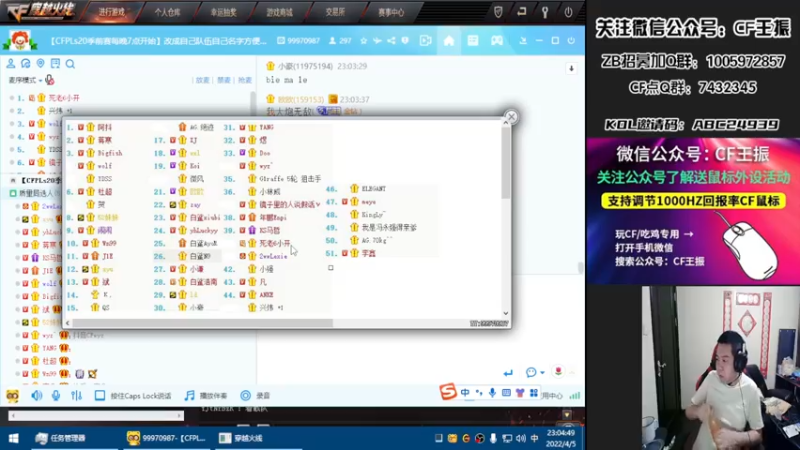The image size is (800, 450).
Task: Open the channel template panel icon
Action: (x=473, y=40)
